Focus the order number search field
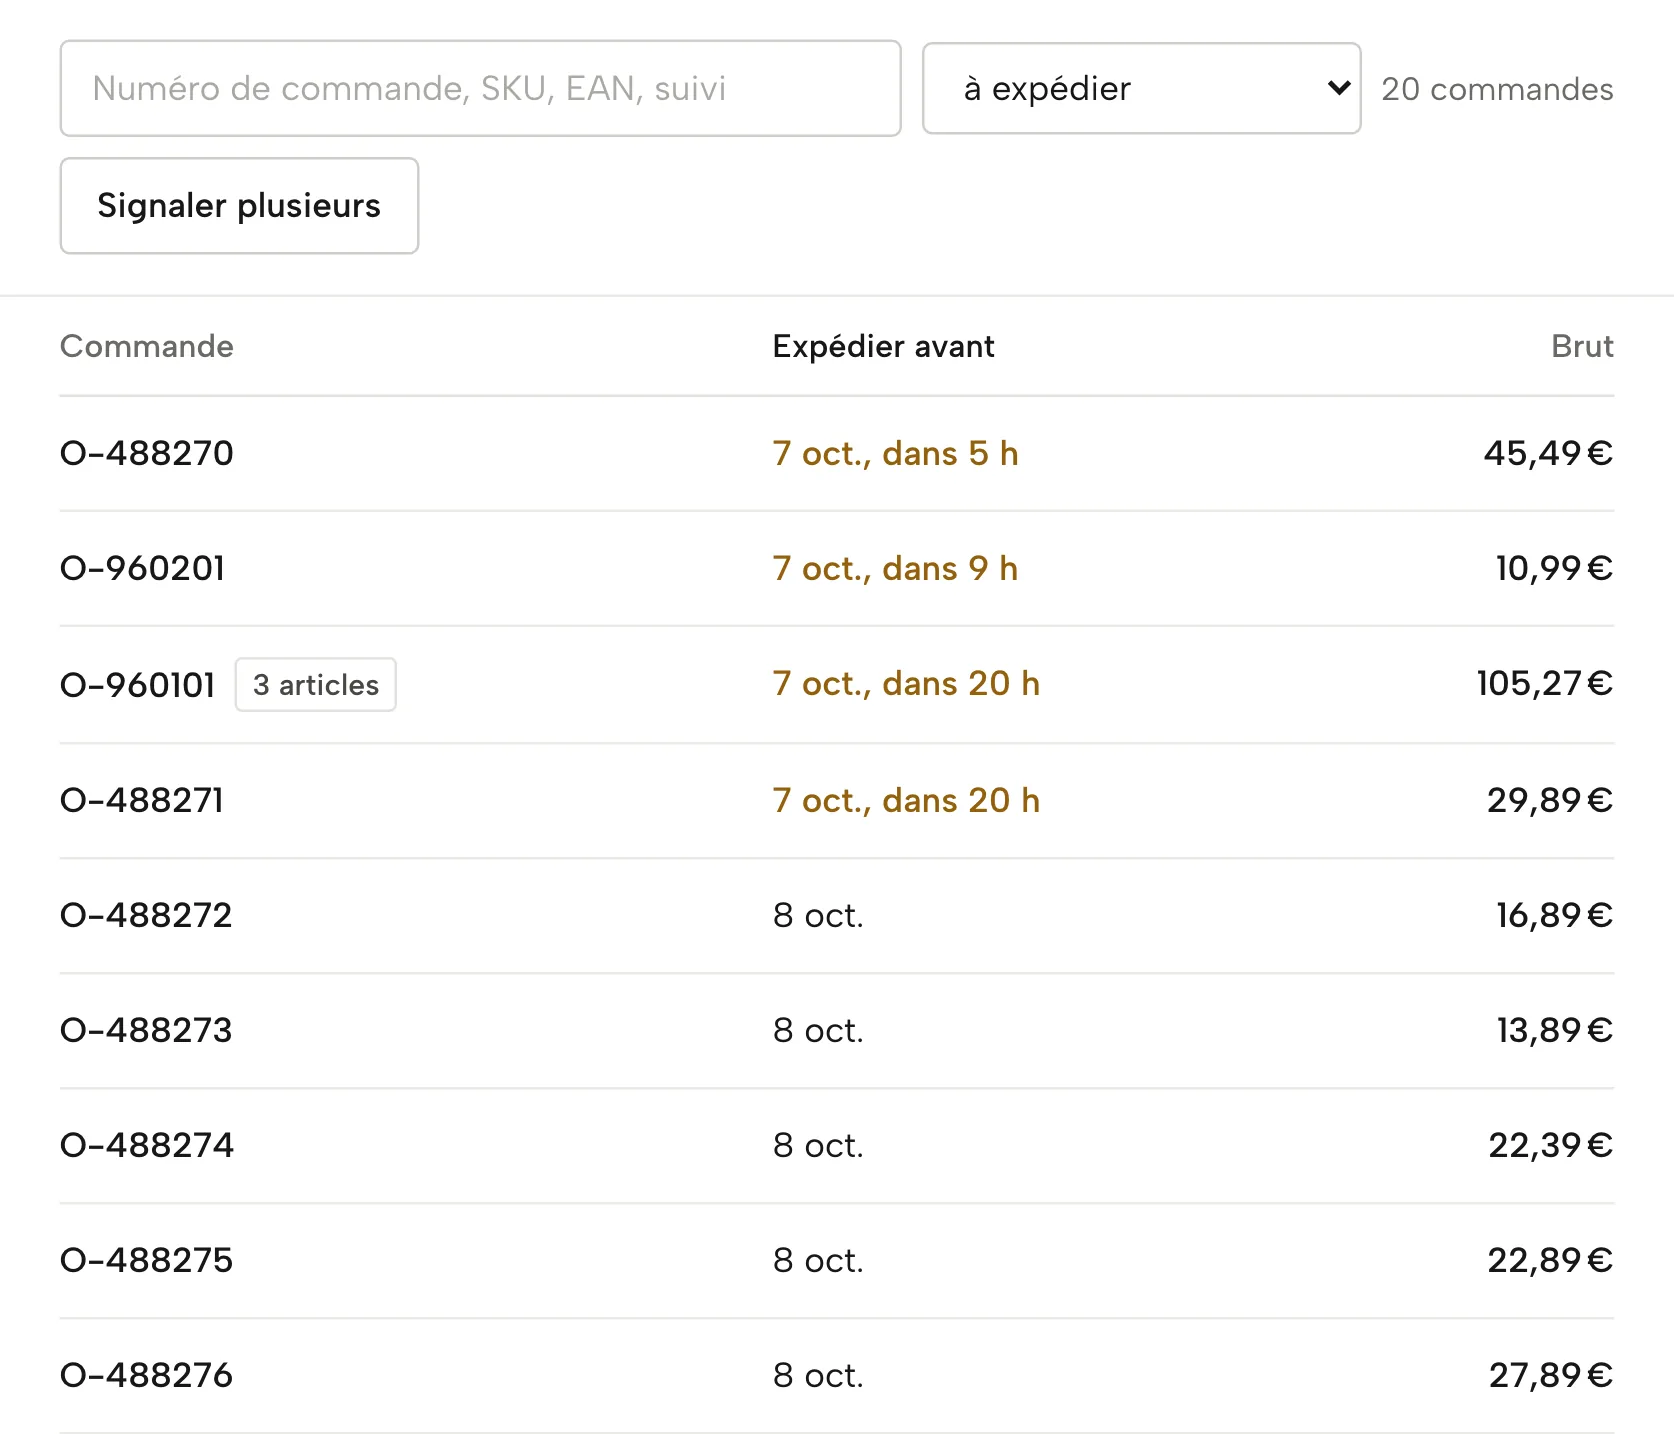 [x=480, y=88]
